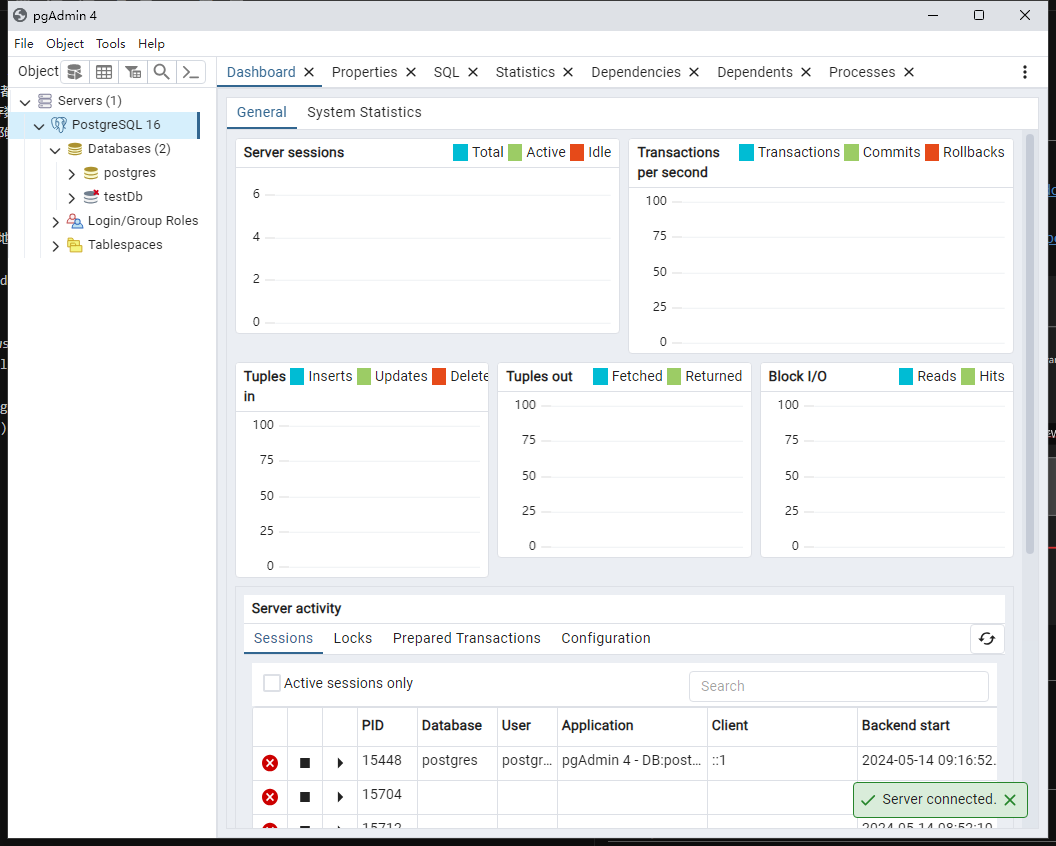Switch to the Processes tab
Screen dimensions: 1056x846
[x=862, y=72]
